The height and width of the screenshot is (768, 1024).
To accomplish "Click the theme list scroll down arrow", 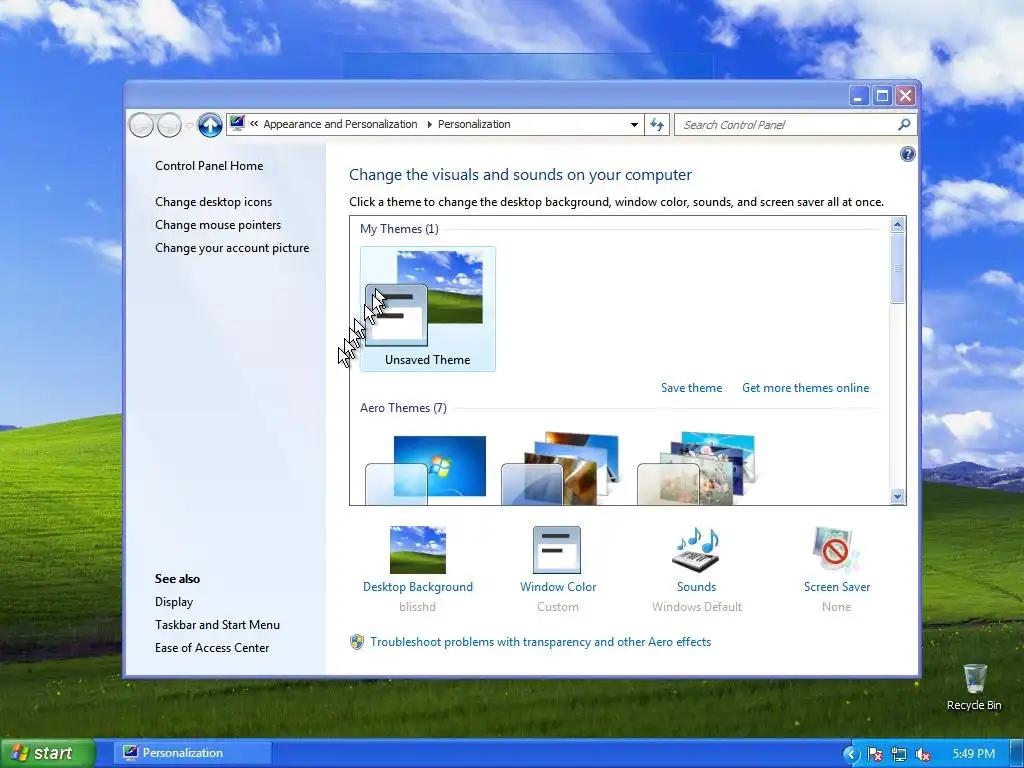I will (897, 496).
